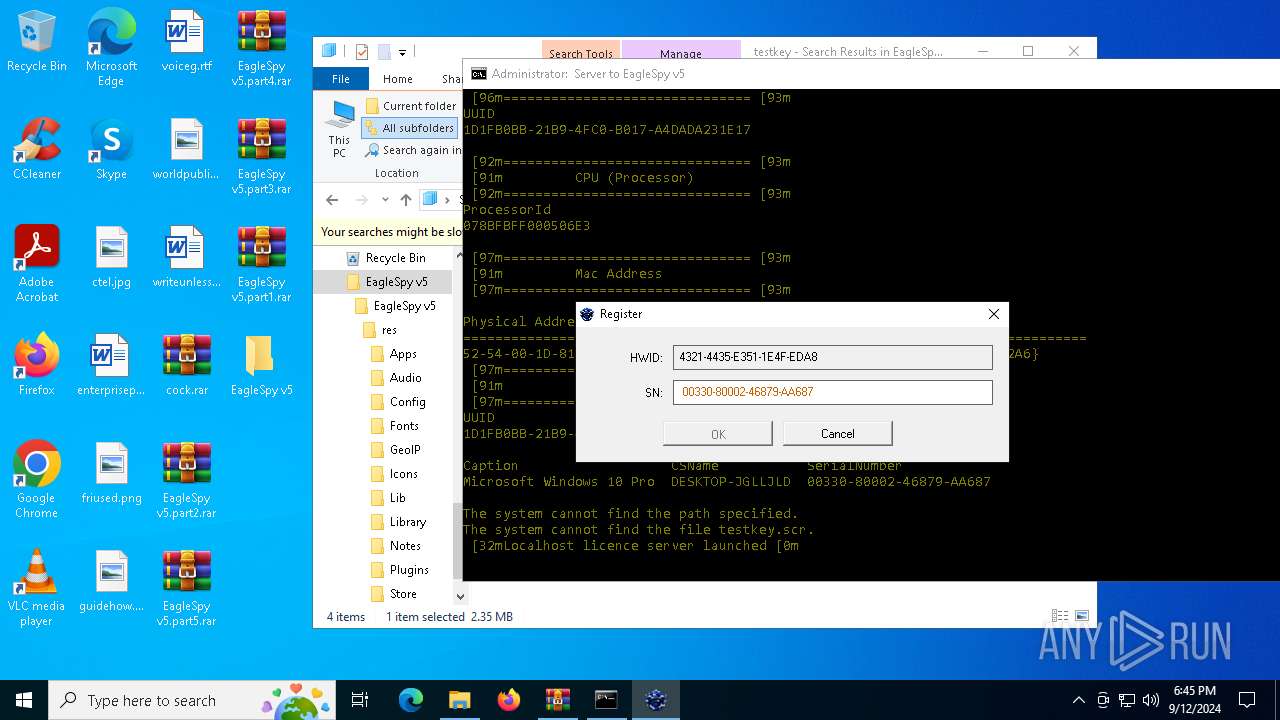Image resolution: width=1280 pixels, height=720 pixels.
Task: Open the volume control in system tray
Action: (1151, 700)
